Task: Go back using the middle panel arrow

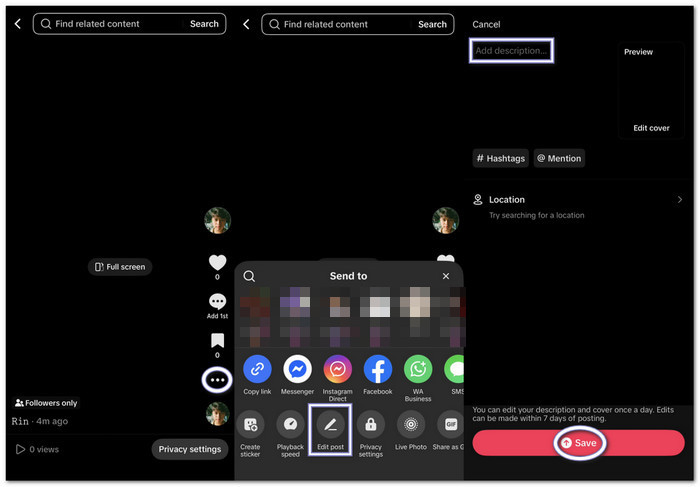Action: pyautogui.click(x=246, y=24)
